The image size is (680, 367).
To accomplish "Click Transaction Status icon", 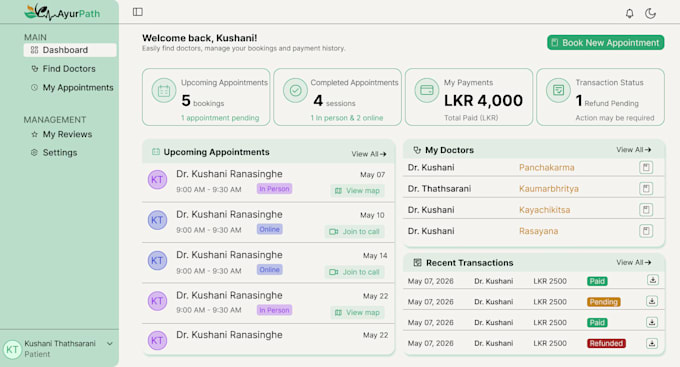I will pyautogui.click(x=558, y=90).
